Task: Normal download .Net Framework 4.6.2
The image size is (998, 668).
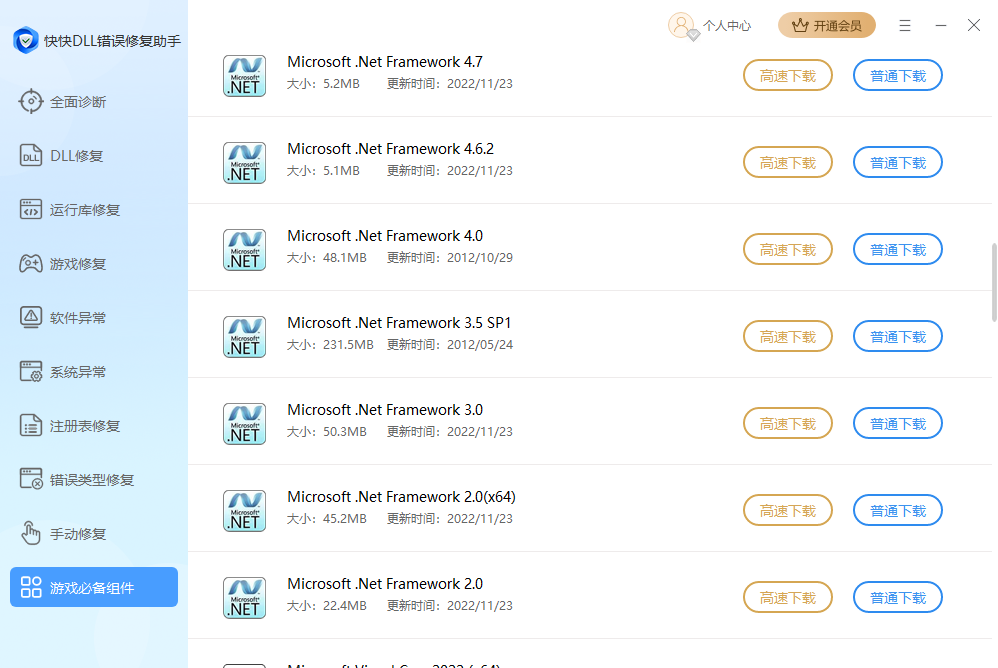Action: point(898,163)
